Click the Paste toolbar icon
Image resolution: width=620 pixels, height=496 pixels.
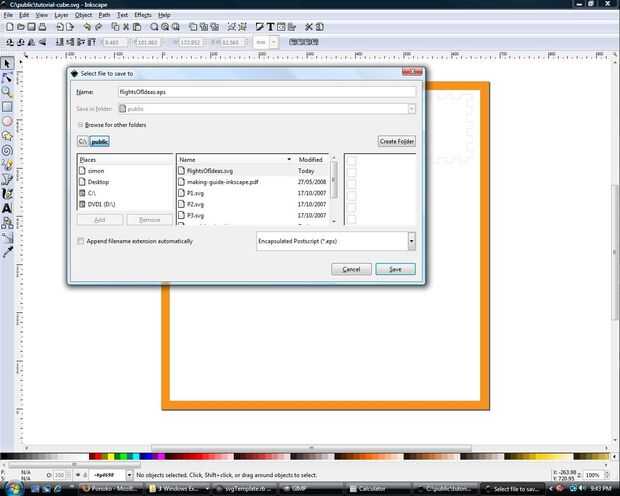click(x=137, y=27)
